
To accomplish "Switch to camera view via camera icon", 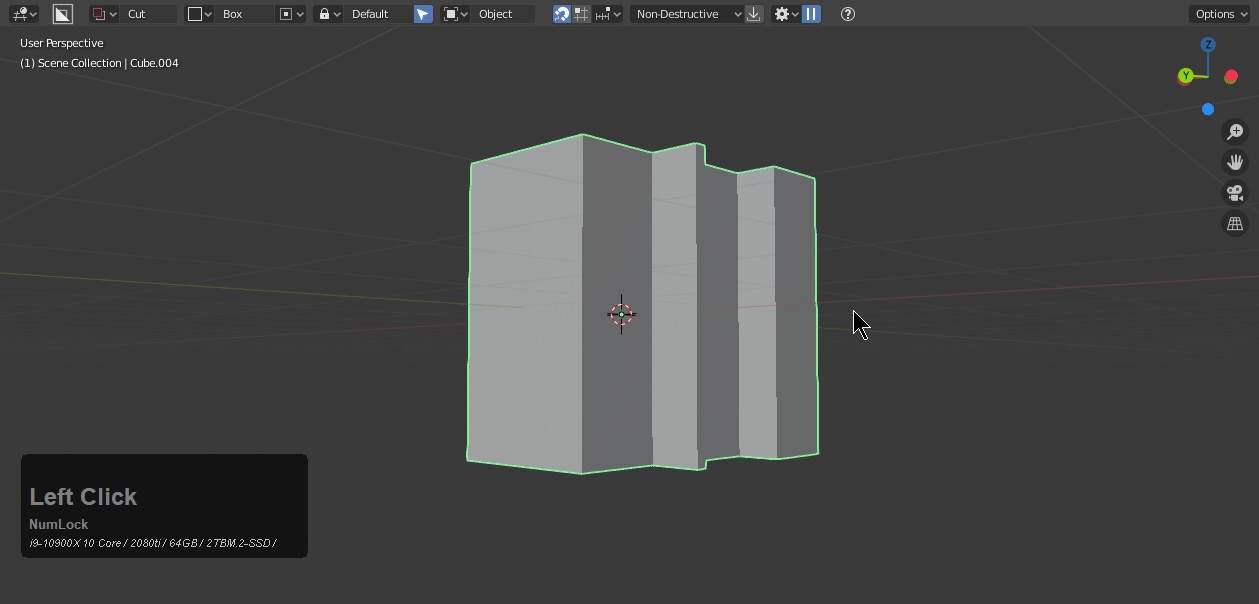I will (1235, 192).
